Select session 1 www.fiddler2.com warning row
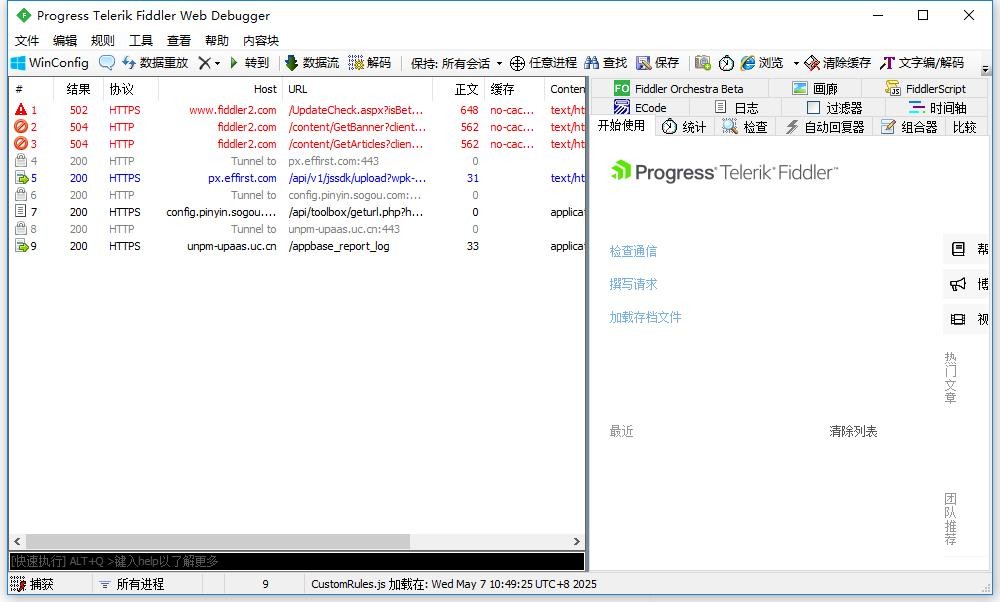The height and width of the screenshot is (602, 1000). coord(297,110)
